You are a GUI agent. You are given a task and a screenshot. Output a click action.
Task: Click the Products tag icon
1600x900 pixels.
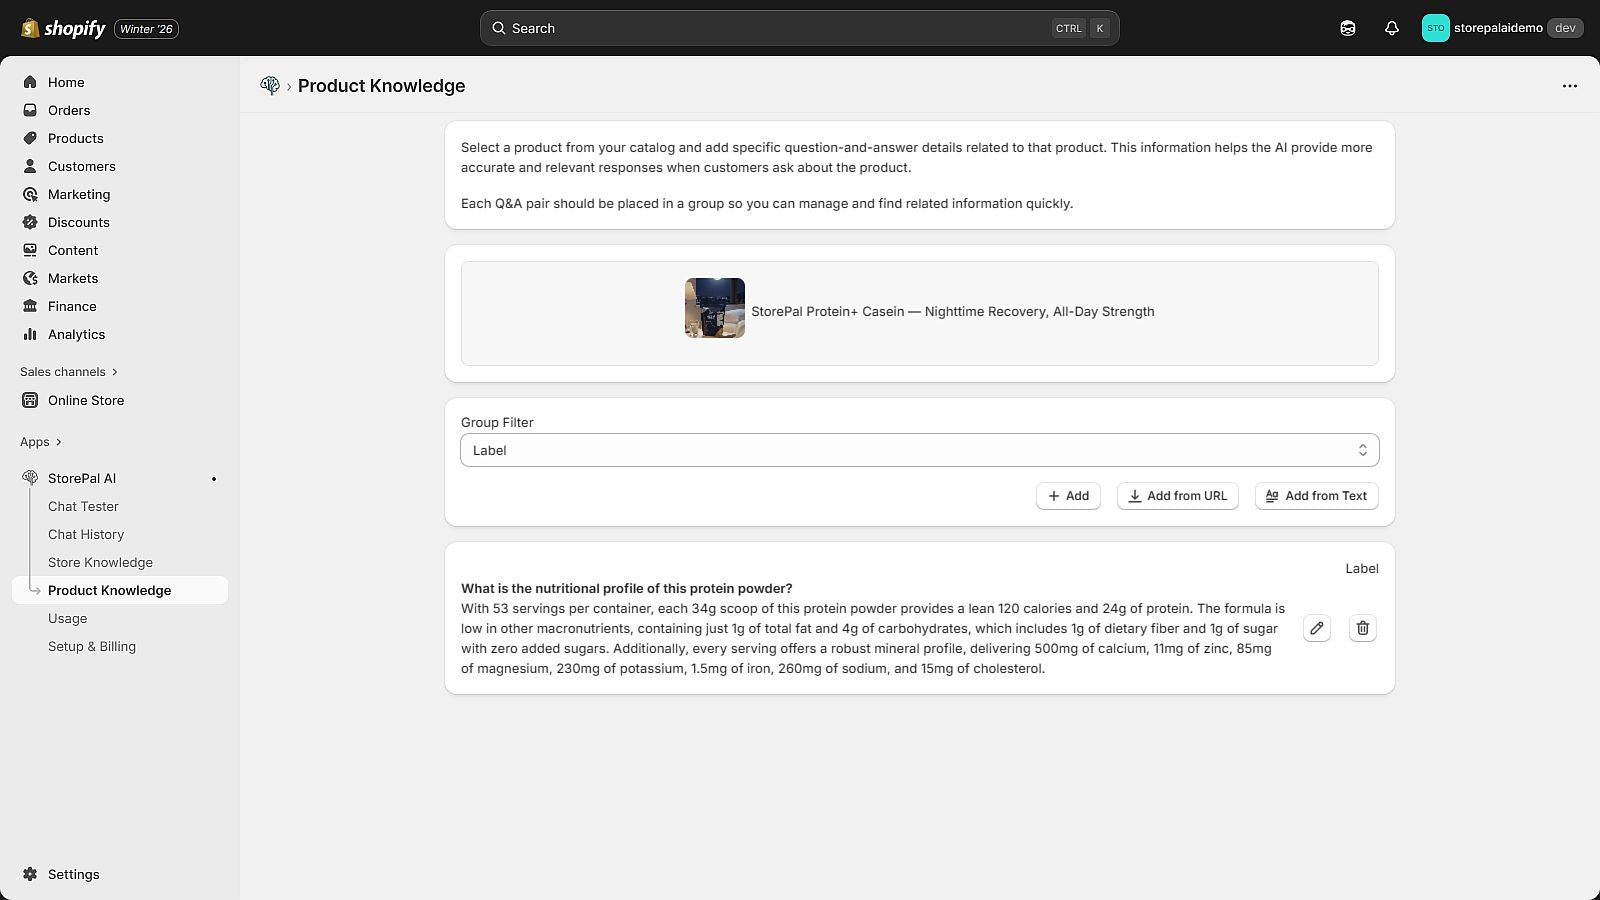pyautogui.click(x=30, y=138)
